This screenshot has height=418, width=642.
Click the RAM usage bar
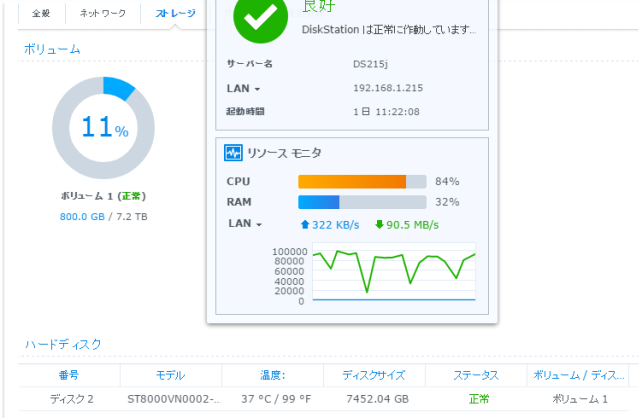point(362,202)
